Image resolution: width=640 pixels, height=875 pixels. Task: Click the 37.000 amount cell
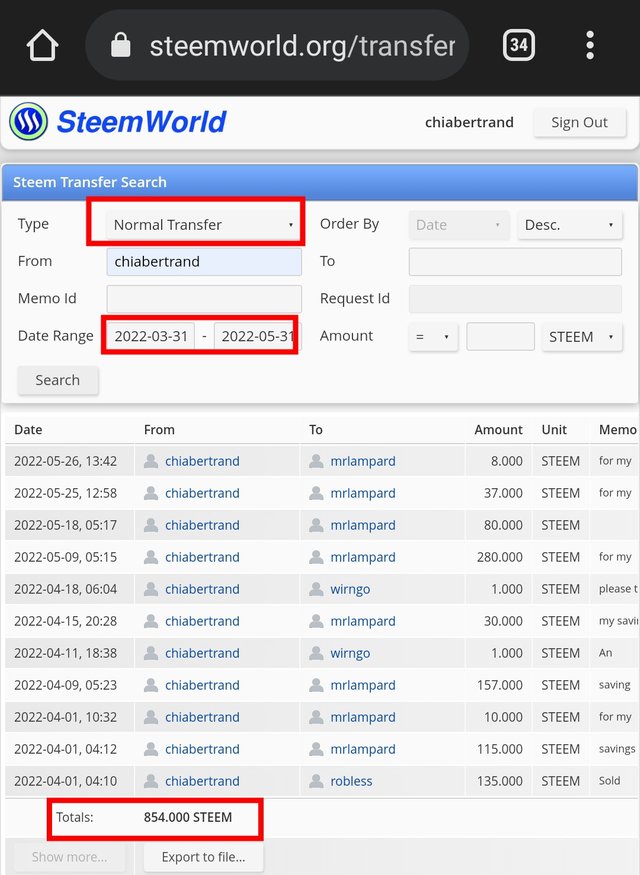pos(503,493)
